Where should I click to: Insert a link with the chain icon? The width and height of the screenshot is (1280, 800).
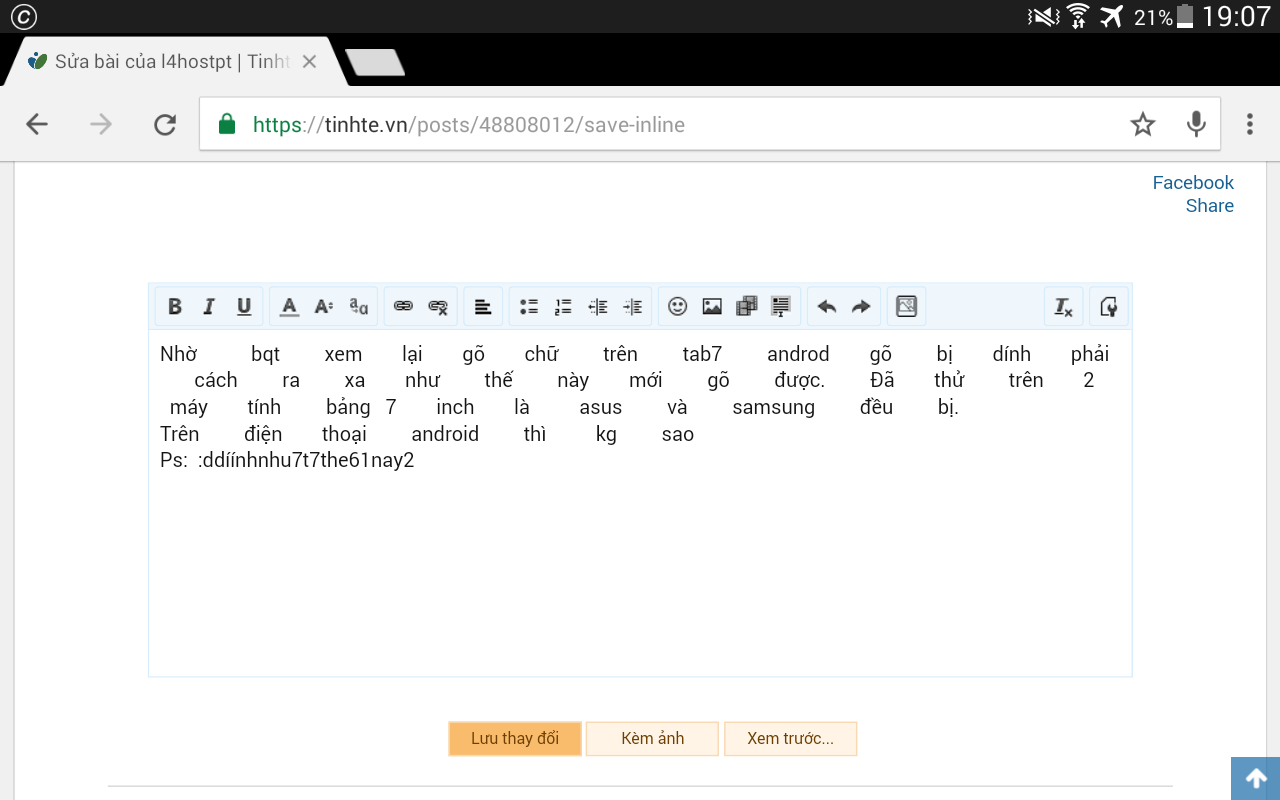pyautogui.click(x=403, y=307)
